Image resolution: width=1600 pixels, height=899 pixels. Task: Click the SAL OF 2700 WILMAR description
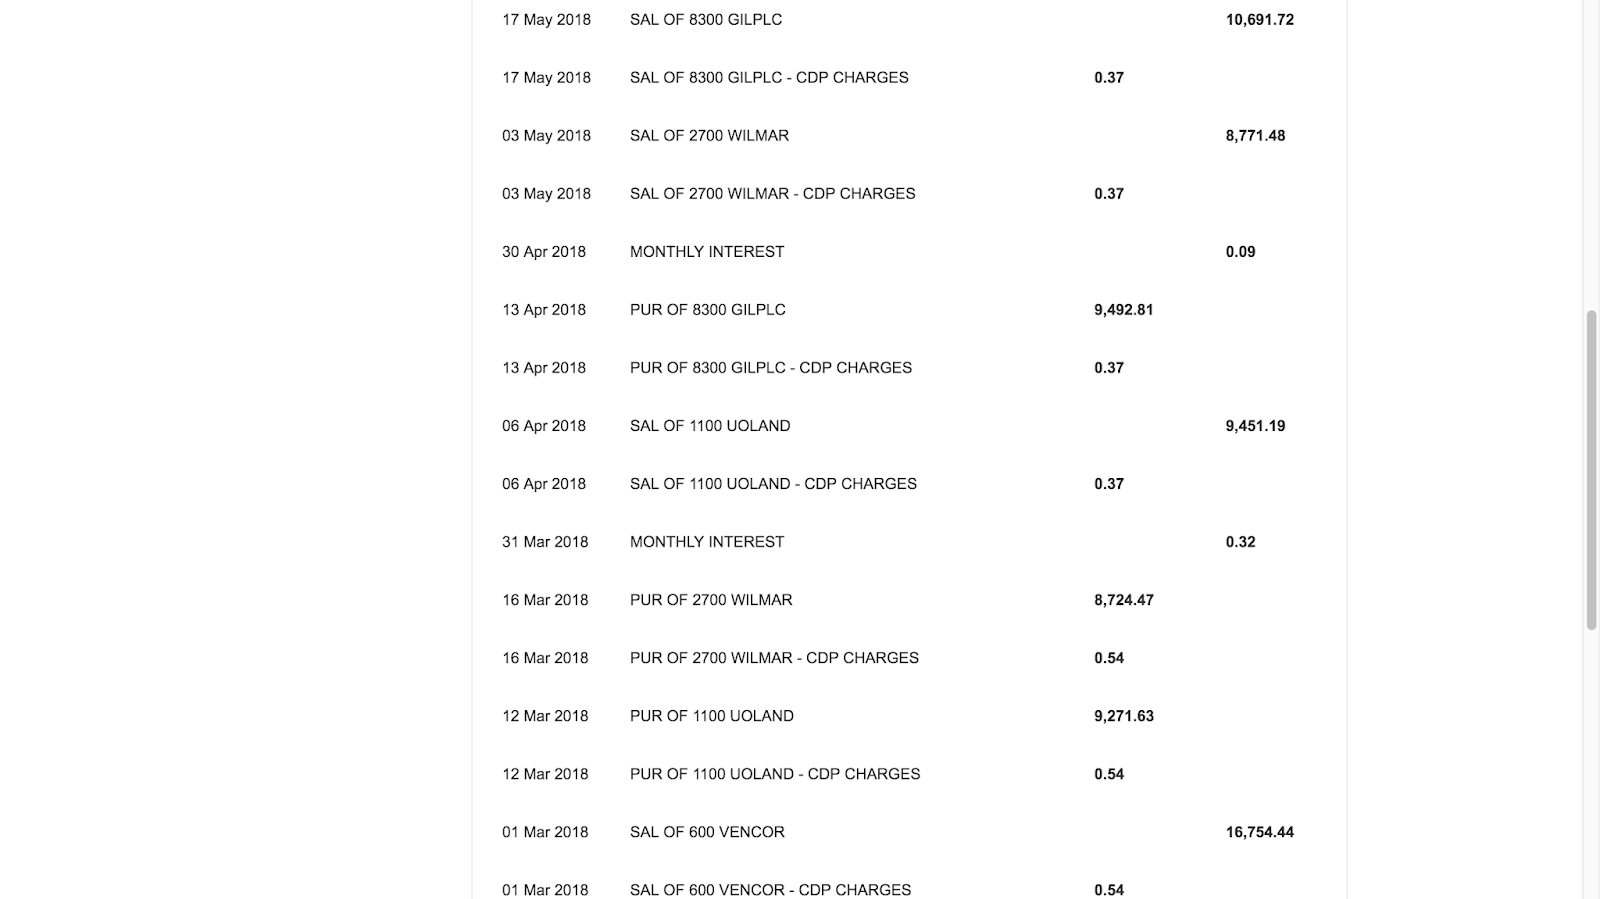point(709,136)
